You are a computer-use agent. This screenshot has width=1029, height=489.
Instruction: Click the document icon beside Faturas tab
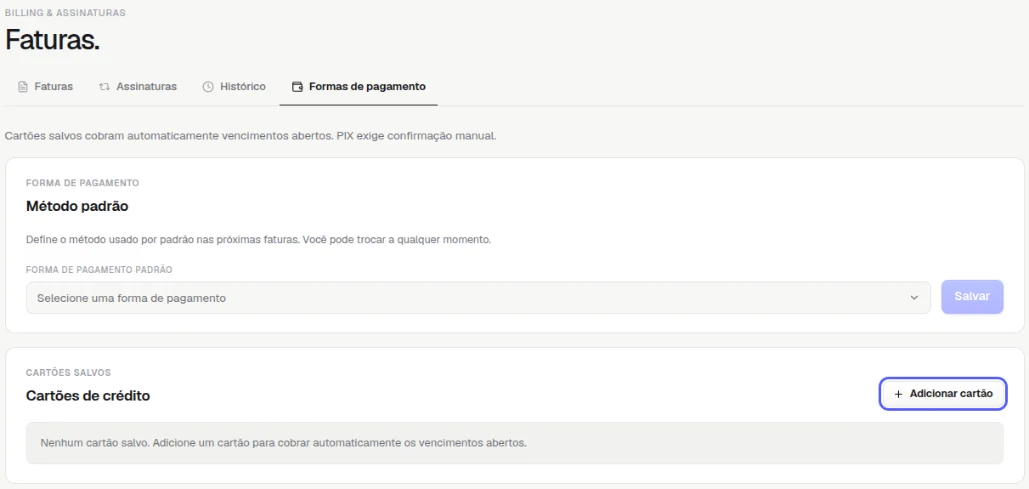[x=23, y=87]
